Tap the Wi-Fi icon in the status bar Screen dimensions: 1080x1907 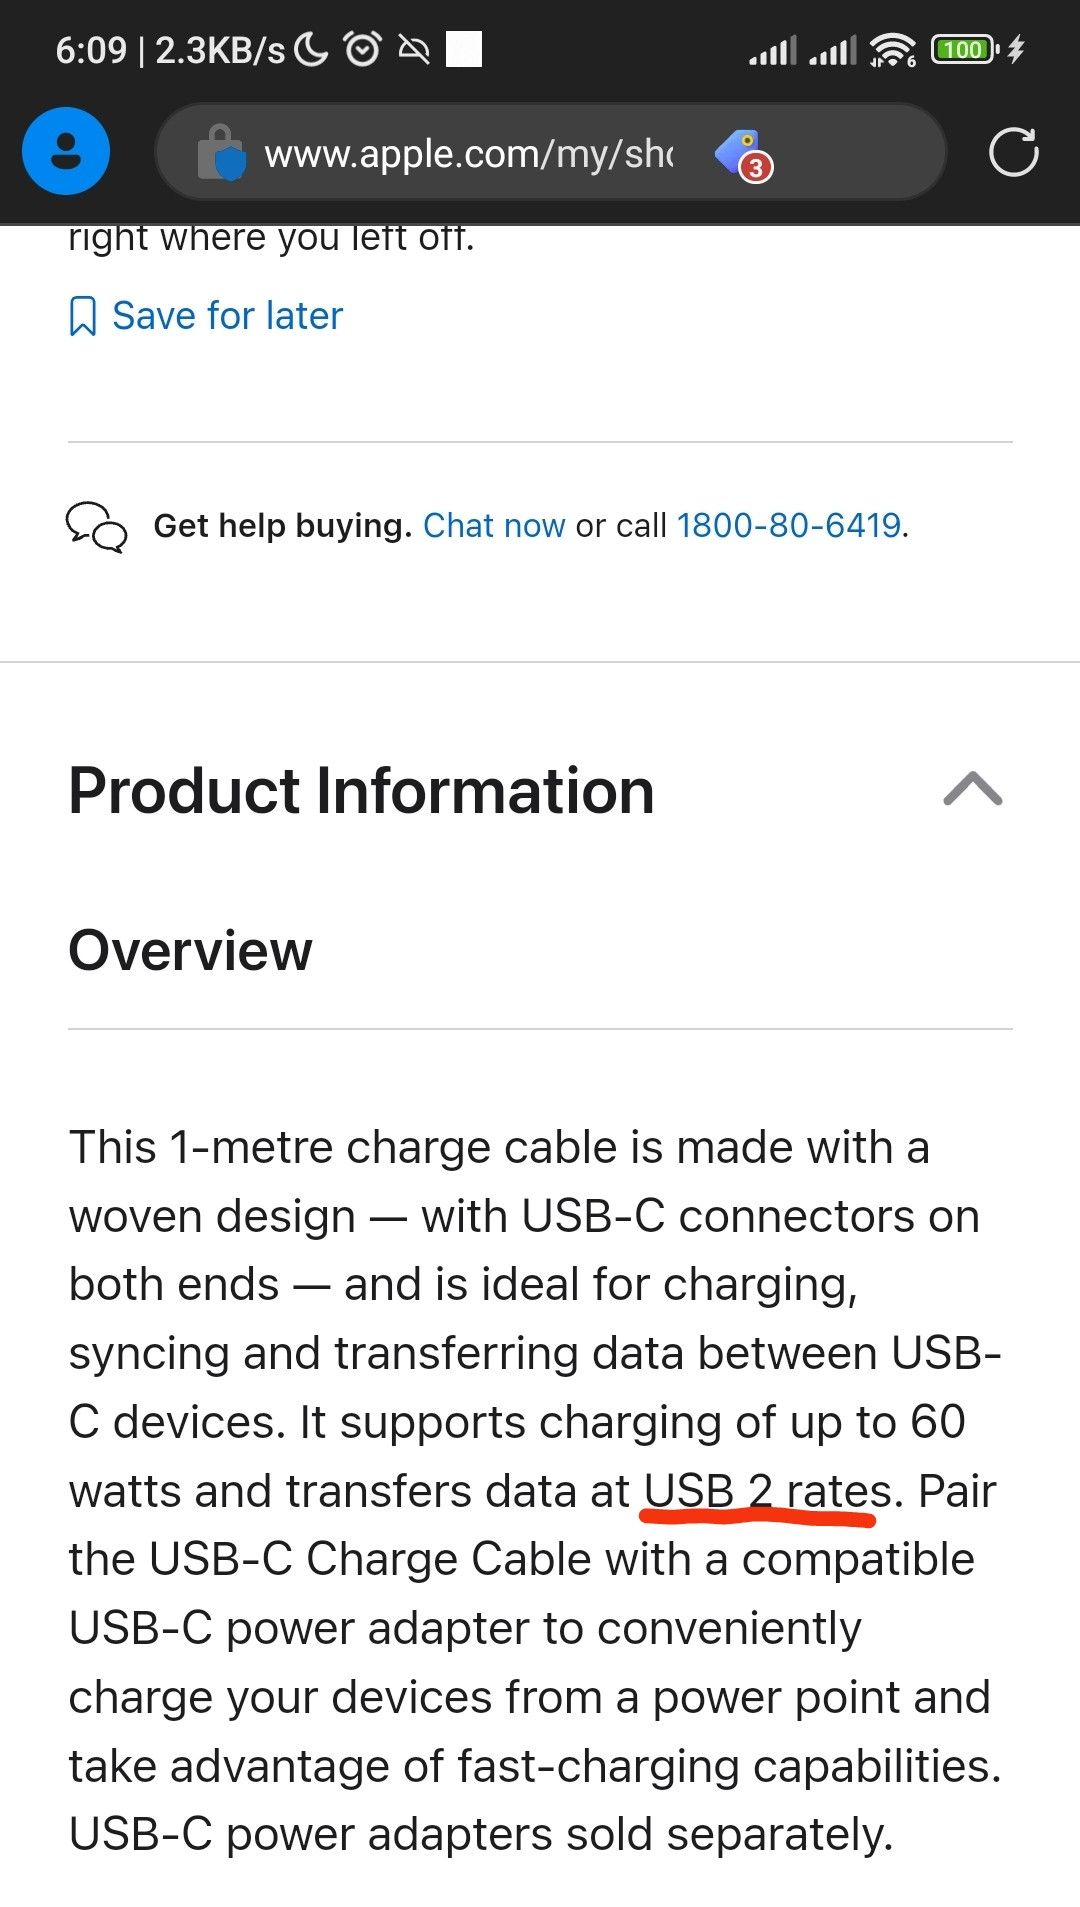coord(892,49)
